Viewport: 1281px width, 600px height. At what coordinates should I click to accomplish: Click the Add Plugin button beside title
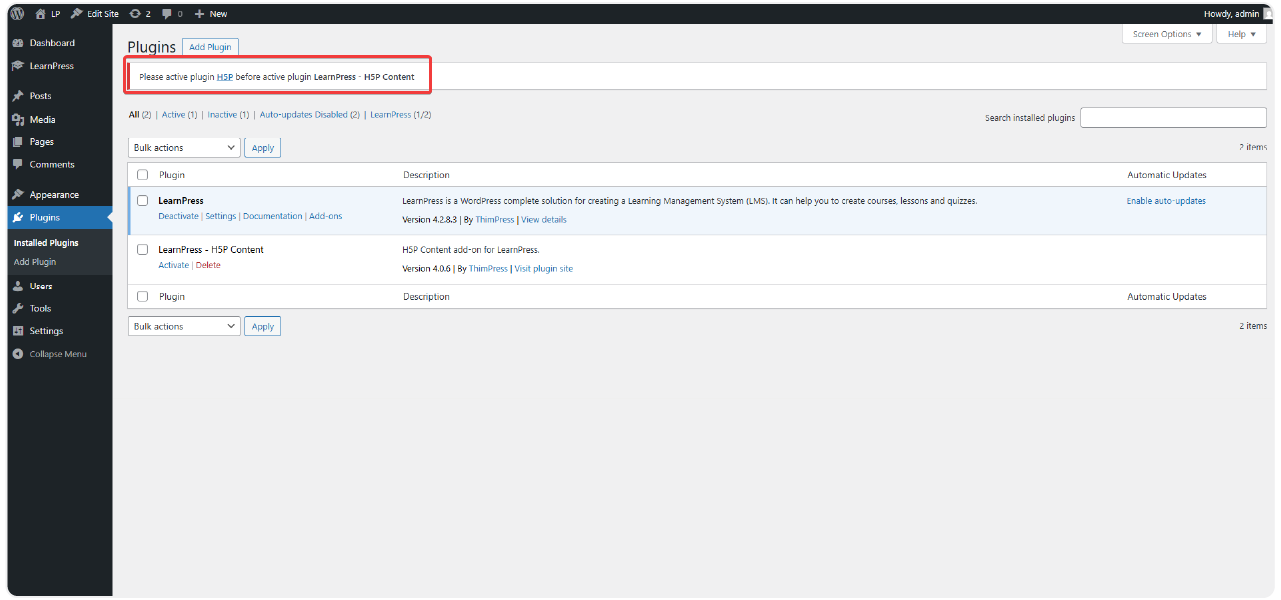[x=210, y=47]
